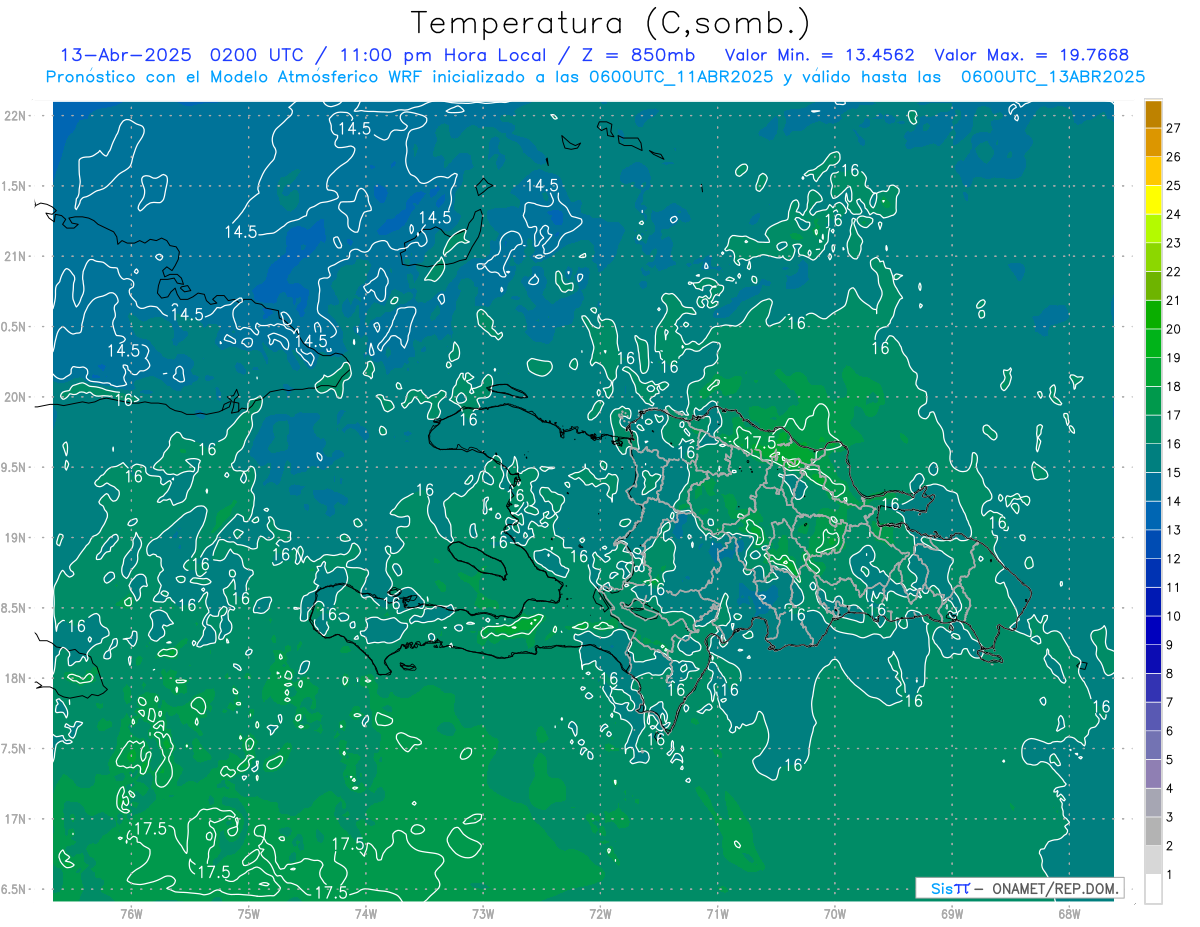The height and width of the screenshot is (927, 1200).
Task: Pick the bright yellow swatch between 24 and 25
Action: tap(1154, 200)
